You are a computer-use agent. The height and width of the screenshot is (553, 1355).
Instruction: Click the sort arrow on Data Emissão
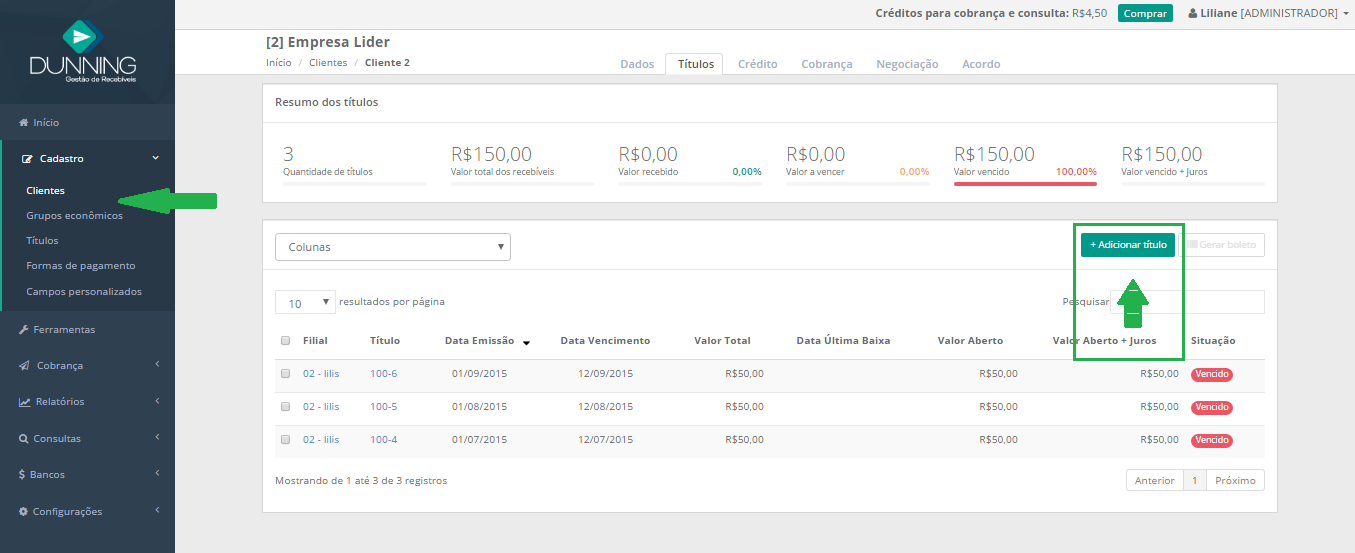tap(526, 342)
